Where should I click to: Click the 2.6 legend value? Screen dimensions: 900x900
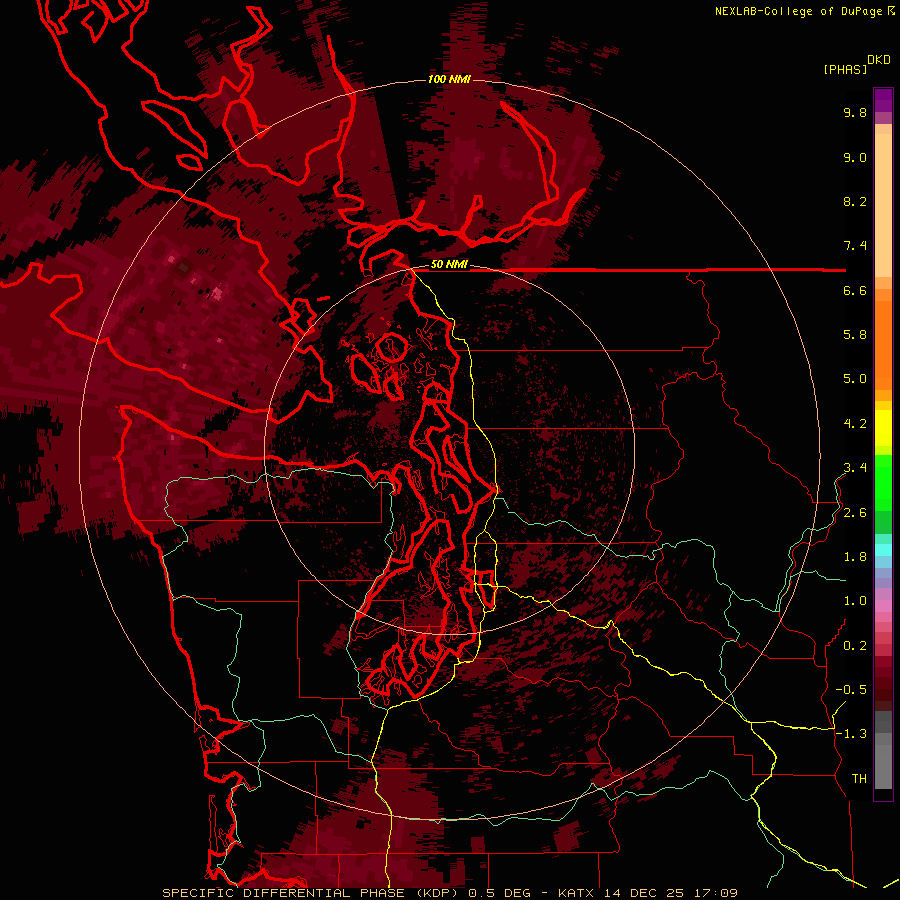855,513
